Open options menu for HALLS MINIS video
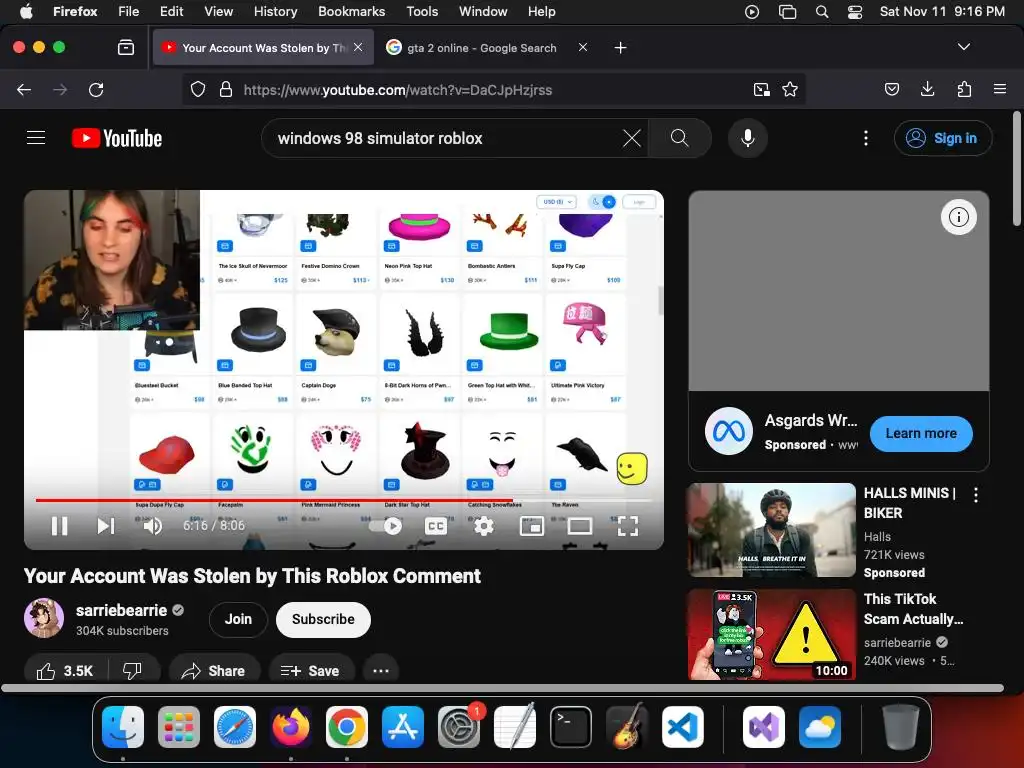The width and height of the screenshot is (1024, 768). point(976,495)
